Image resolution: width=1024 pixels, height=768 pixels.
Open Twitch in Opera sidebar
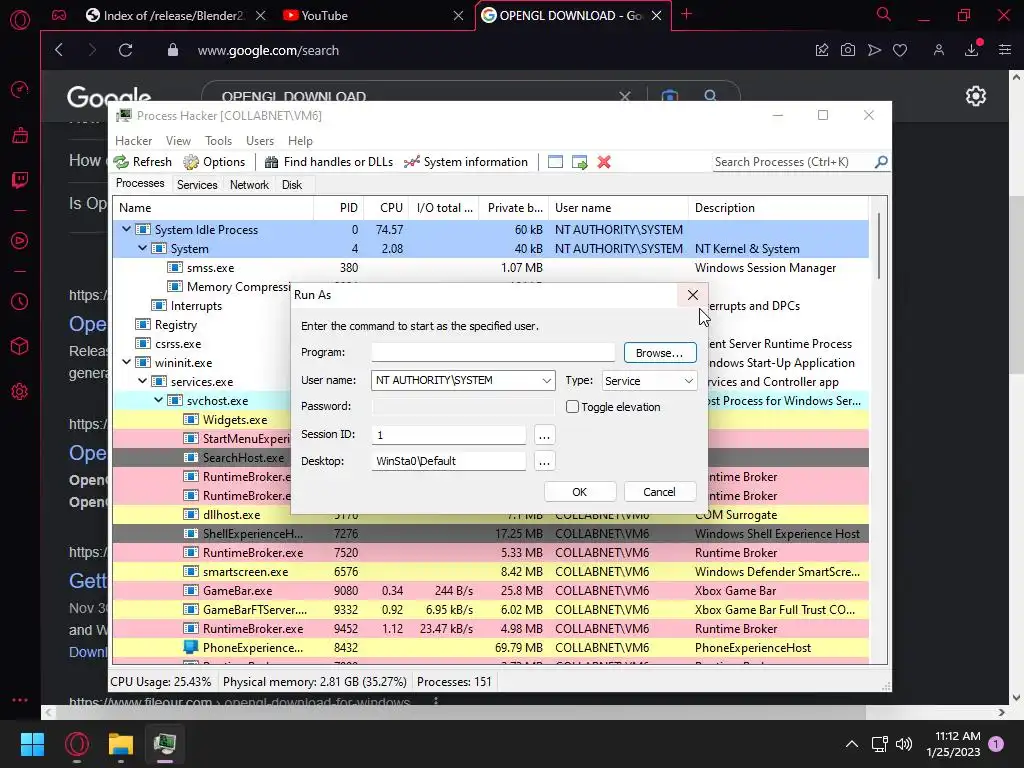point(20,180)
